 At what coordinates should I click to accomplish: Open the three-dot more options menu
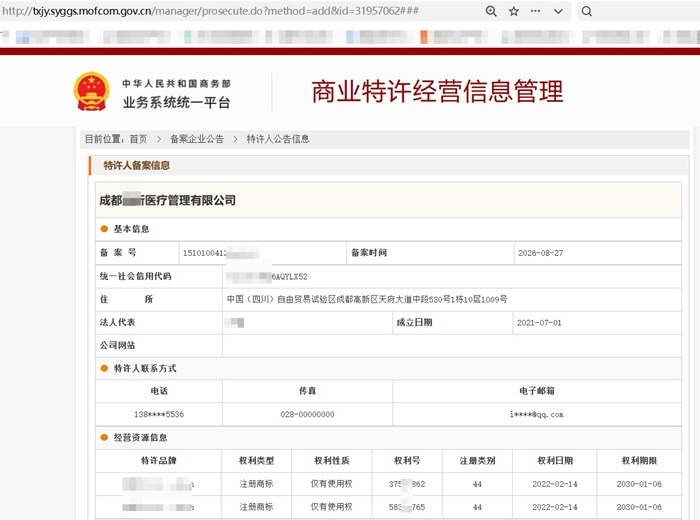[535, 11]
